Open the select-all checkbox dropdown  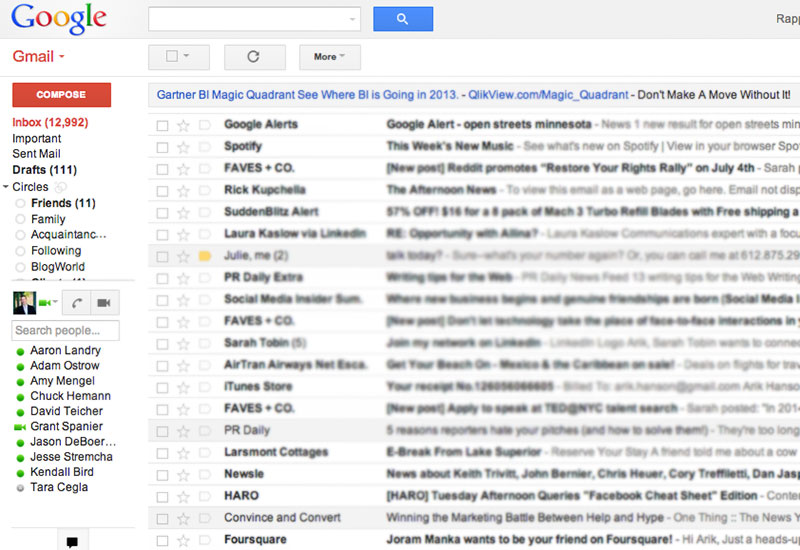point(186,56)
